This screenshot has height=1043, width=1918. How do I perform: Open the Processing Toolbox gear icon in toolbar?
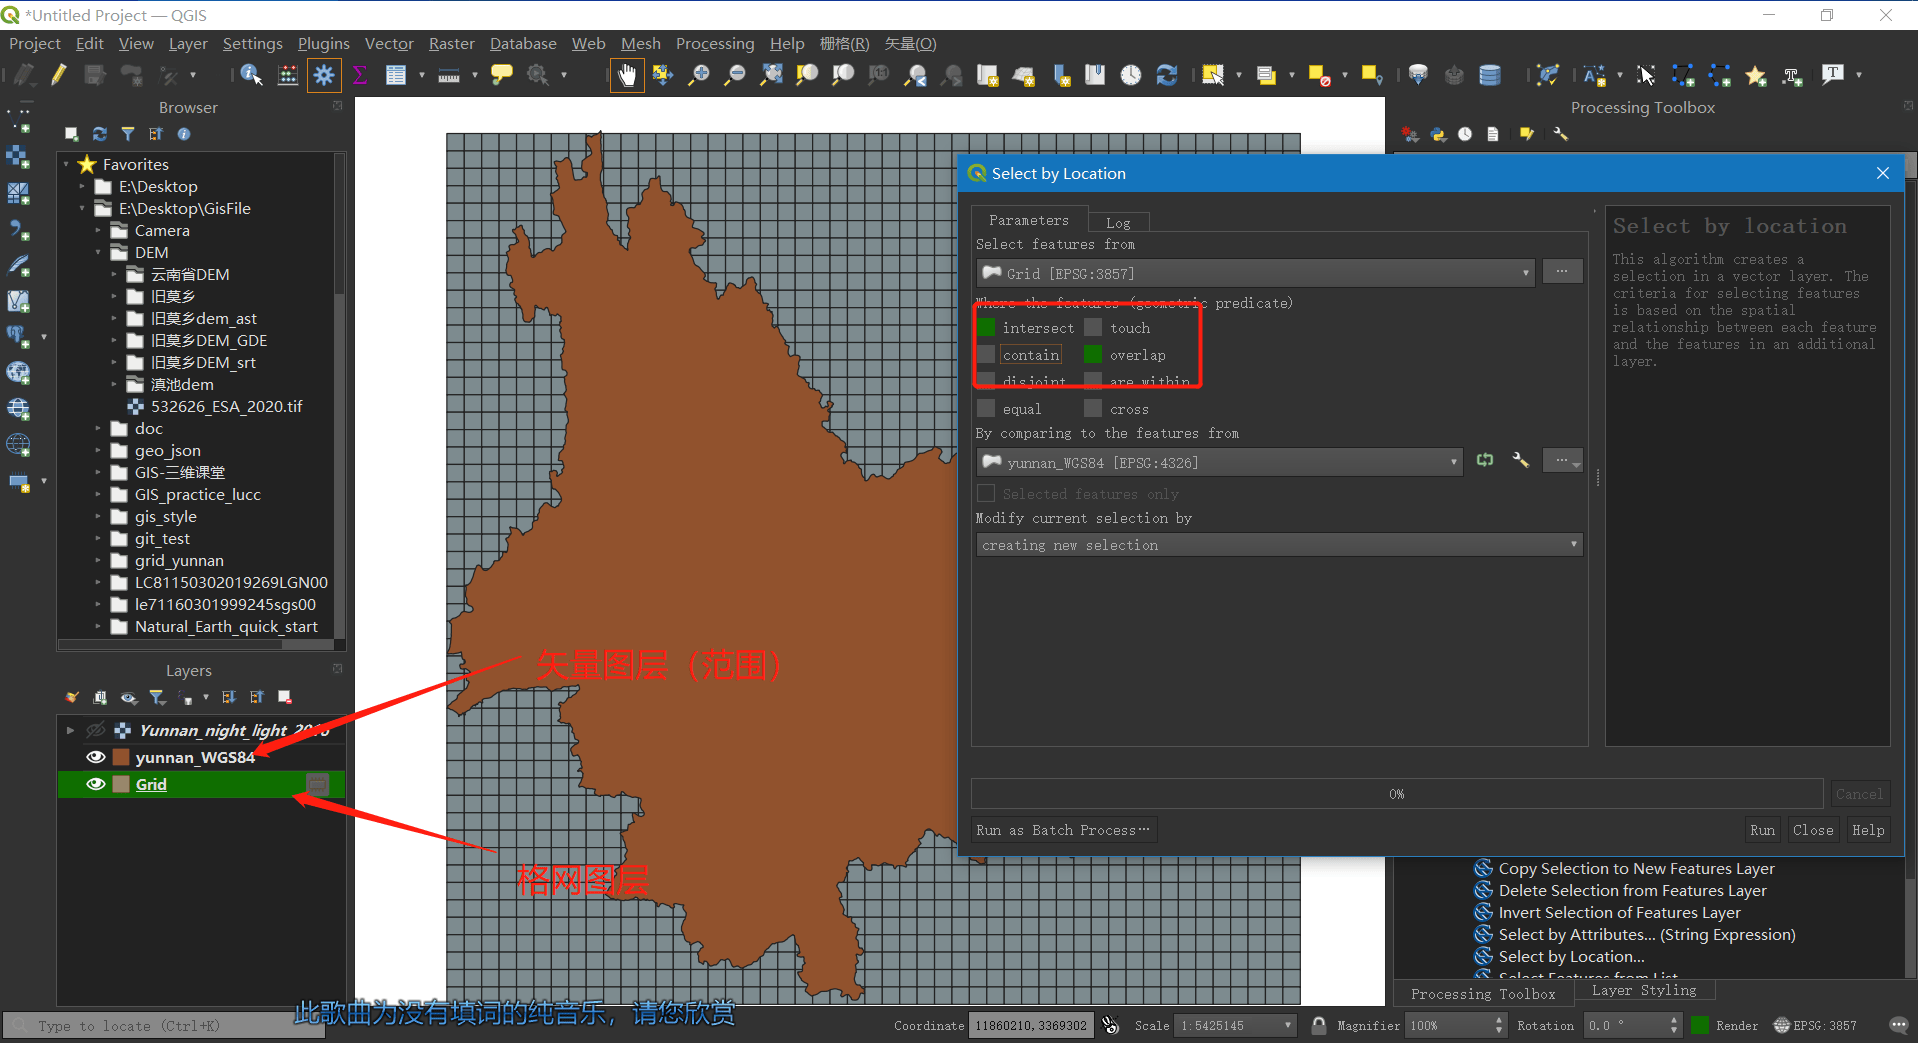[x=324, y=75]
